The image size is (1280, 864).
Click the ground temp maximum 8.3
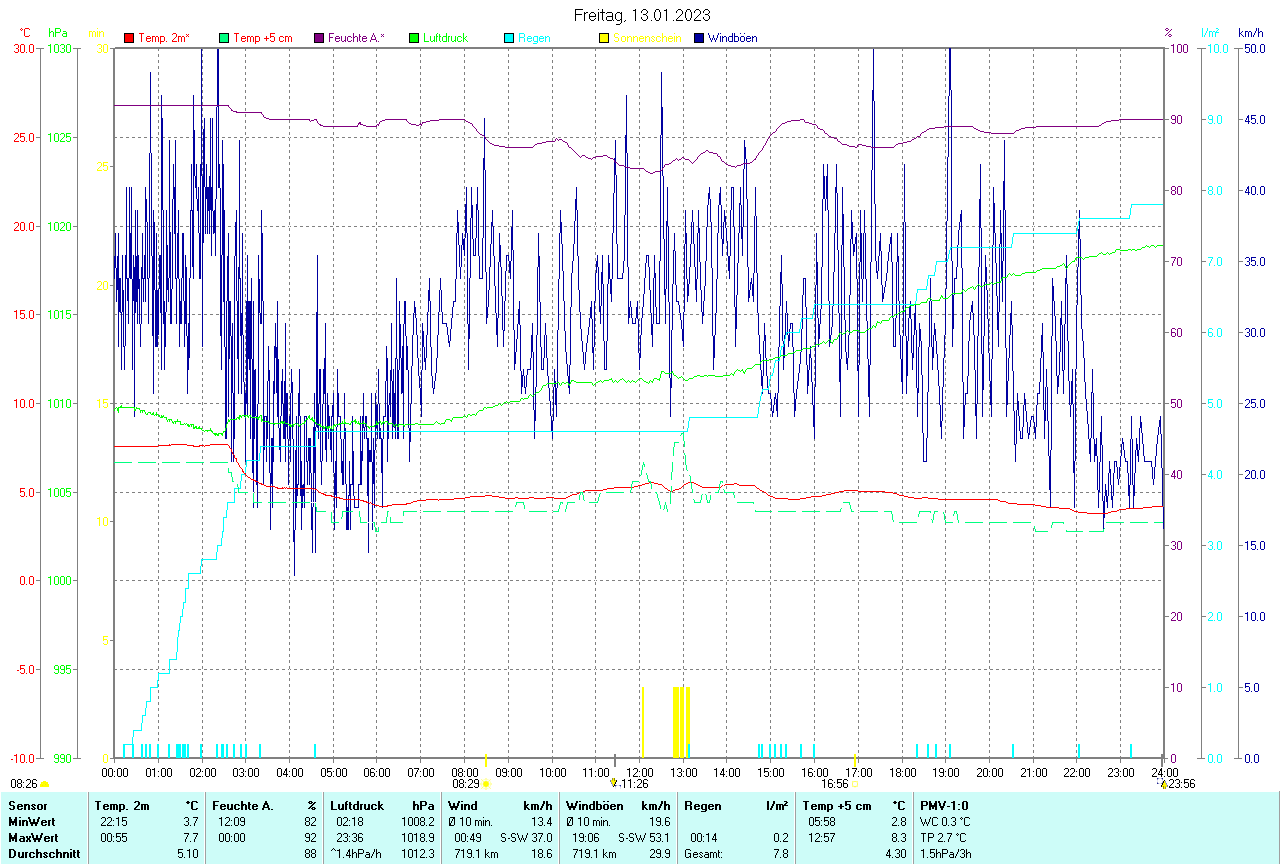coord(898,838)
